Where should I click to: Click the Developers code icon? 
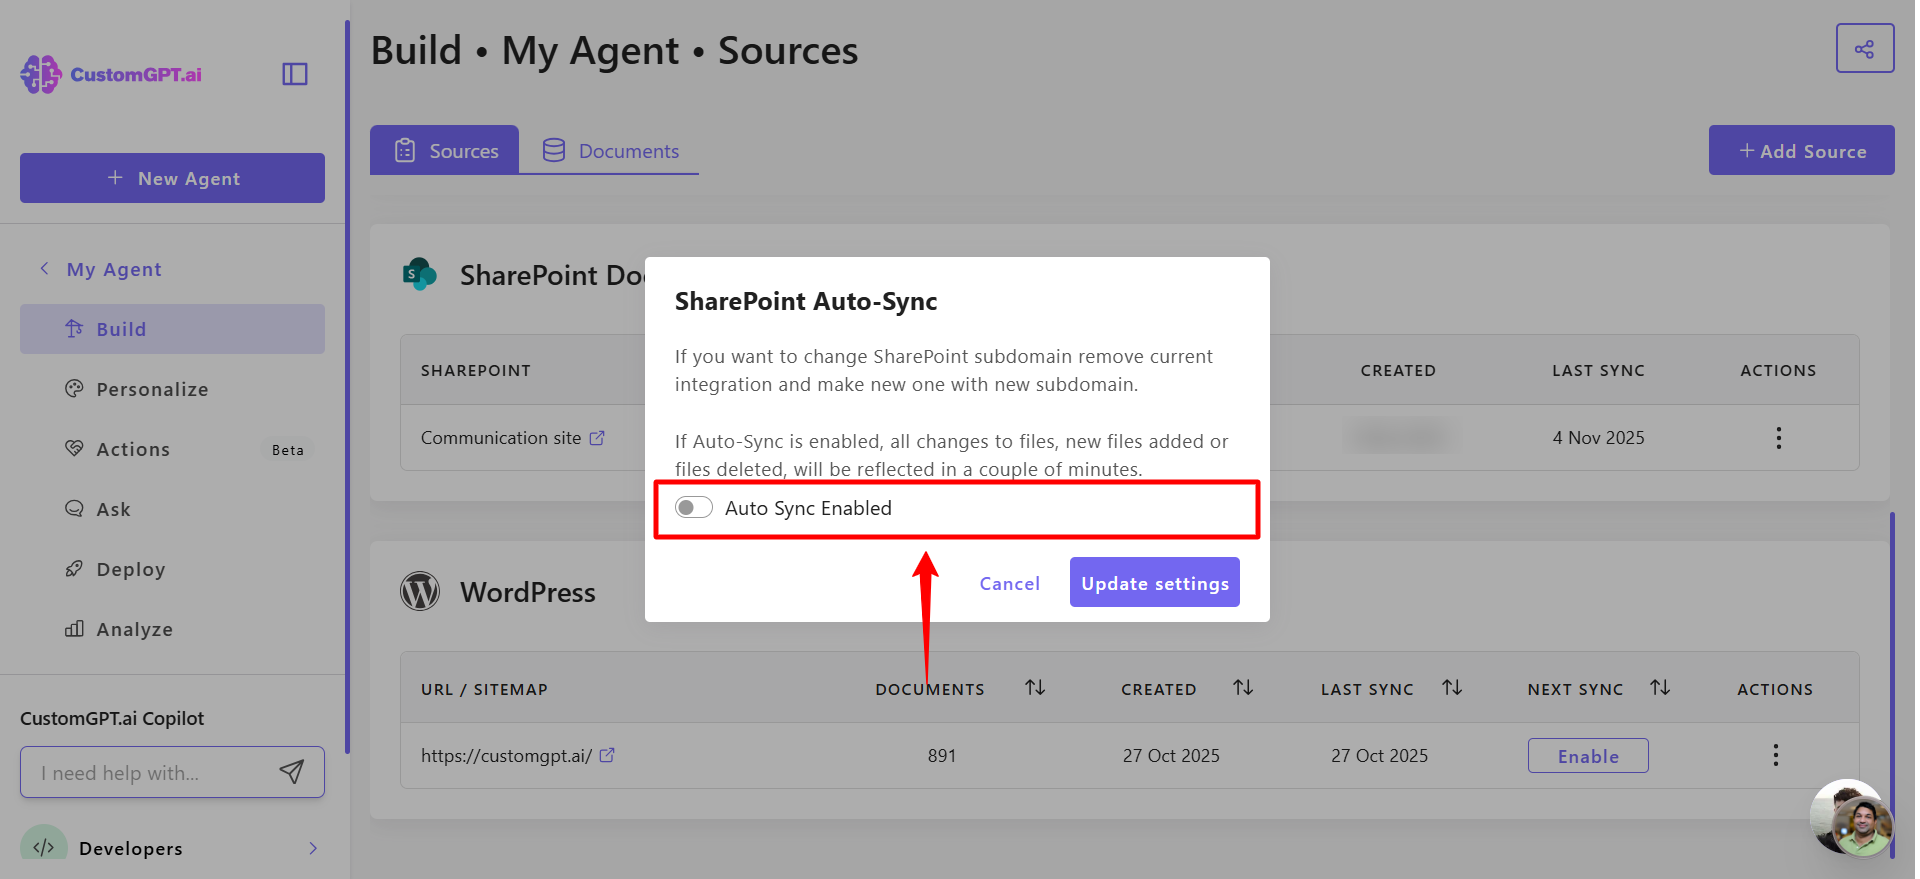(x=44, y=847)
